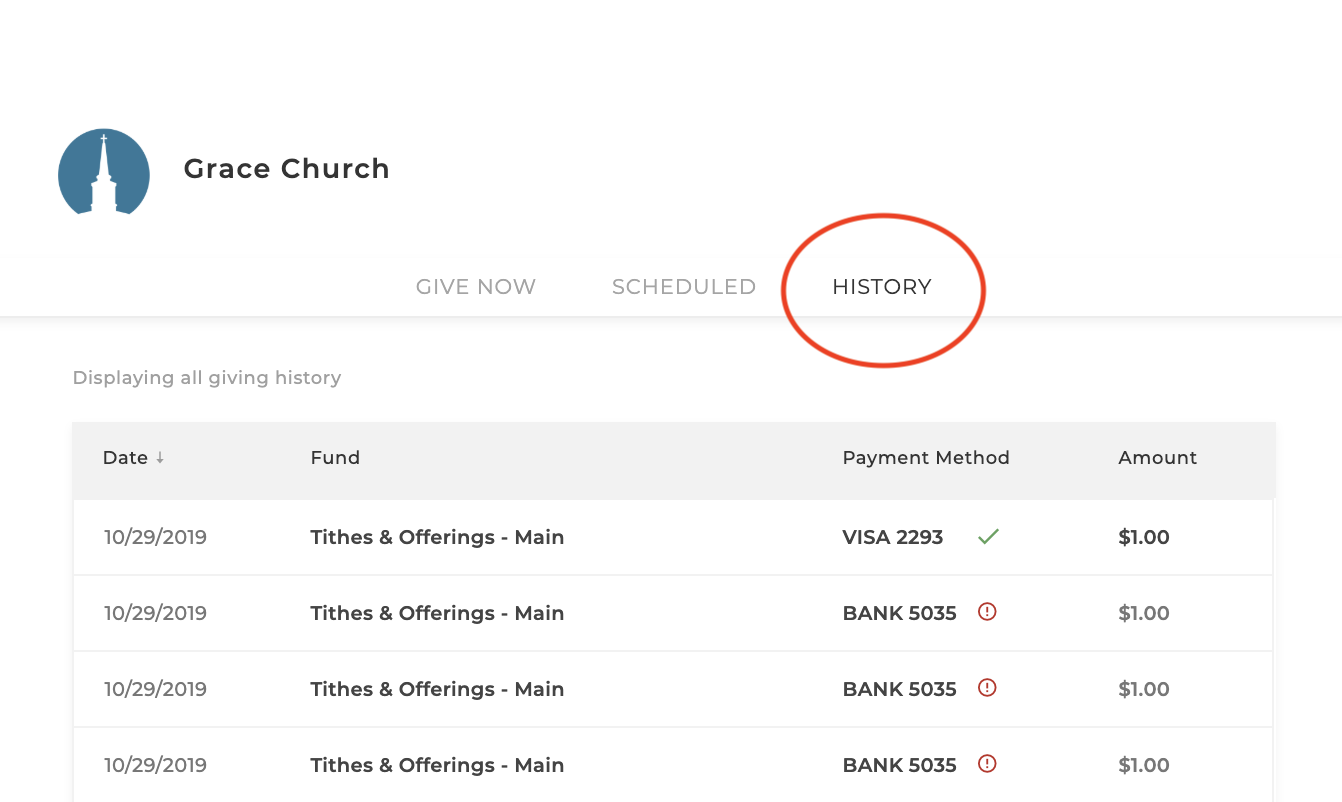The height and width of the screenshot is (802, 1342).
Task: Click the red alert icon in the second row
Action: (987, 612)
